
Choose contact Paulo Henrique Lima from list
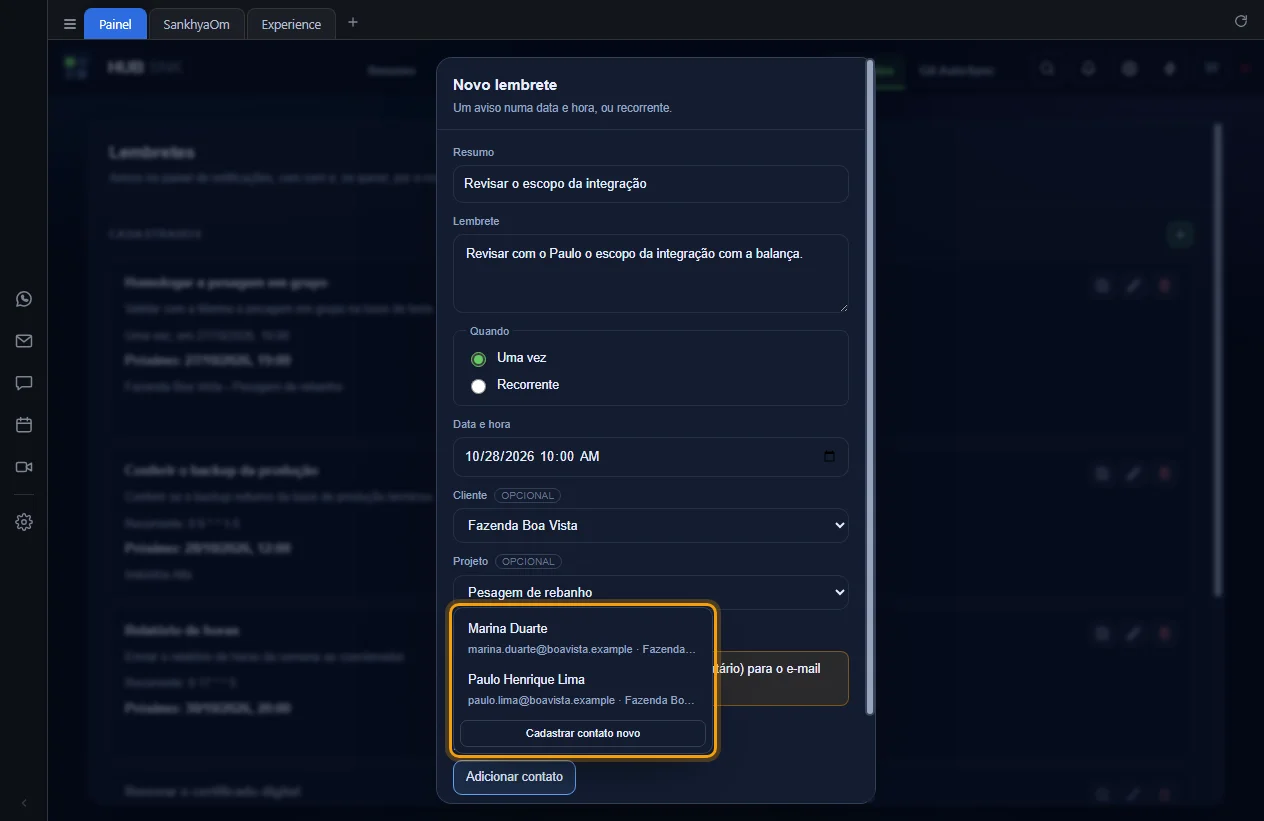pos(583,689)
